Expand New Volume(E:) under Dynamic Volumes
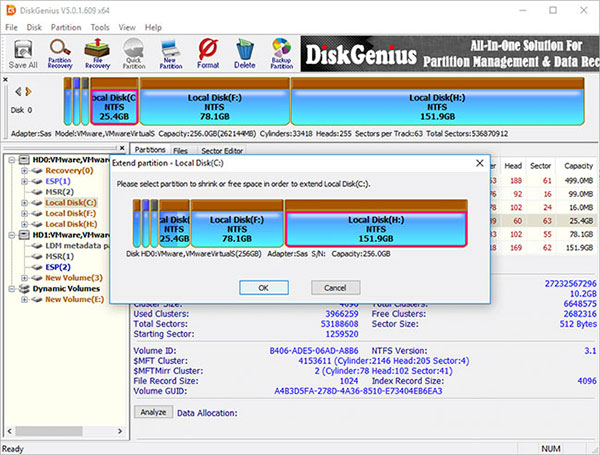Viewport: 600px width, 455px height. pyautogui.click(x=23, y=299)
